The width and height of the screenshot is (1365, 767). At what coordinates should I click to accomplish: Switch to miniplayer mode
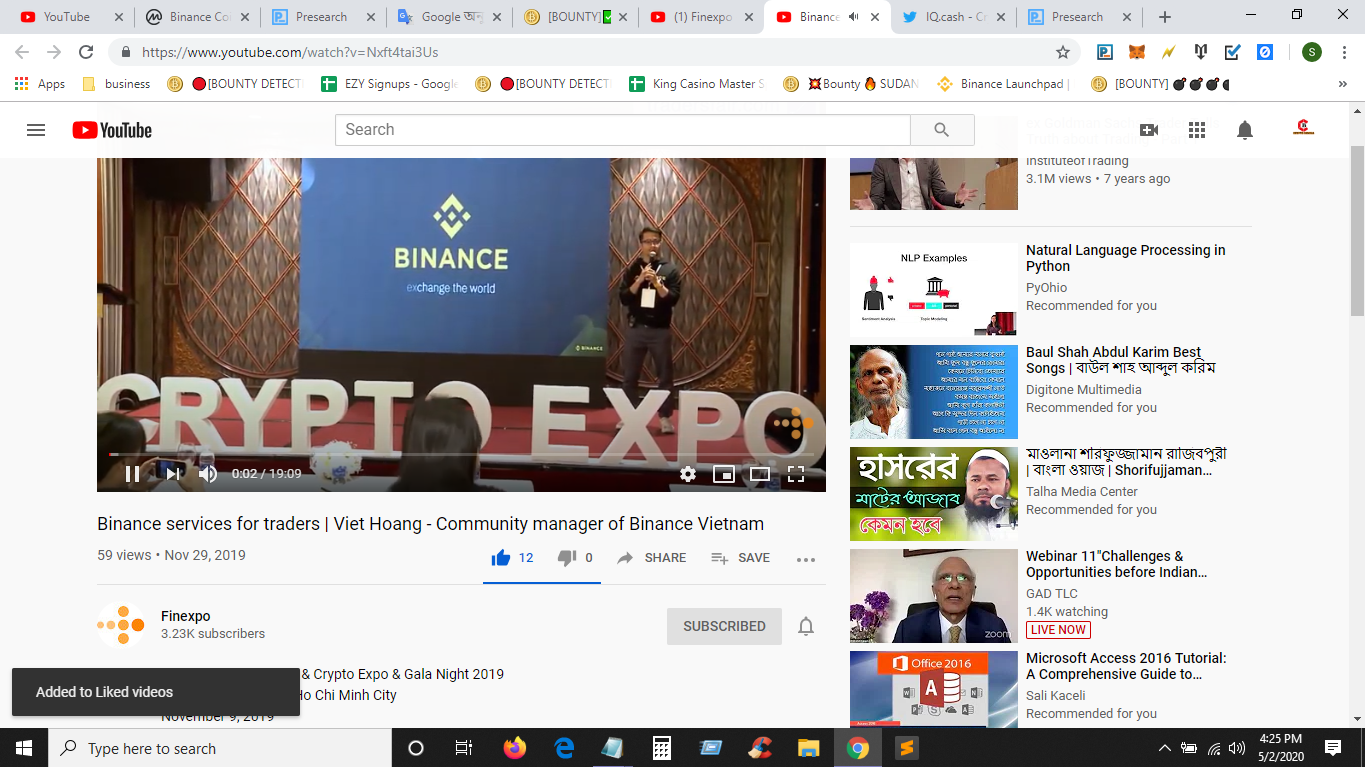click(x=724, y=474)
